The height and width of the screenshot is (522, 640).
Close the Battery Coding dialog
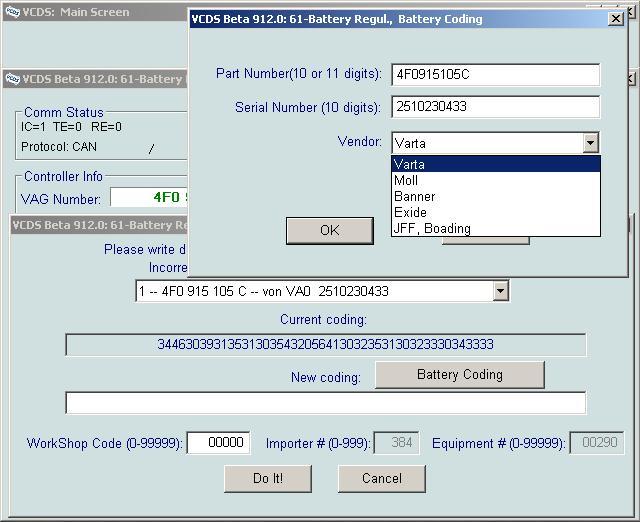click(x=616, y=19)
